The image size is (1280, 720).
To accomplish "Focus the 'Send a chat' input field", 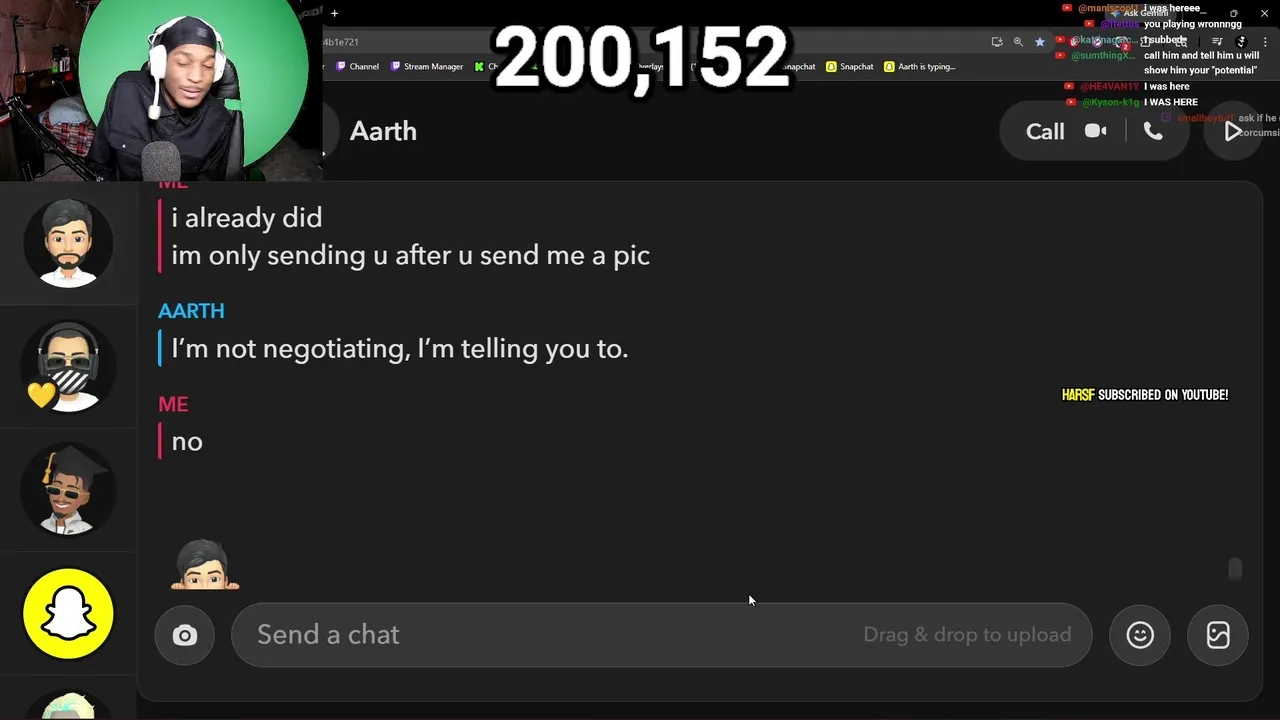I will pyautogui.click(x=661, y=635).
